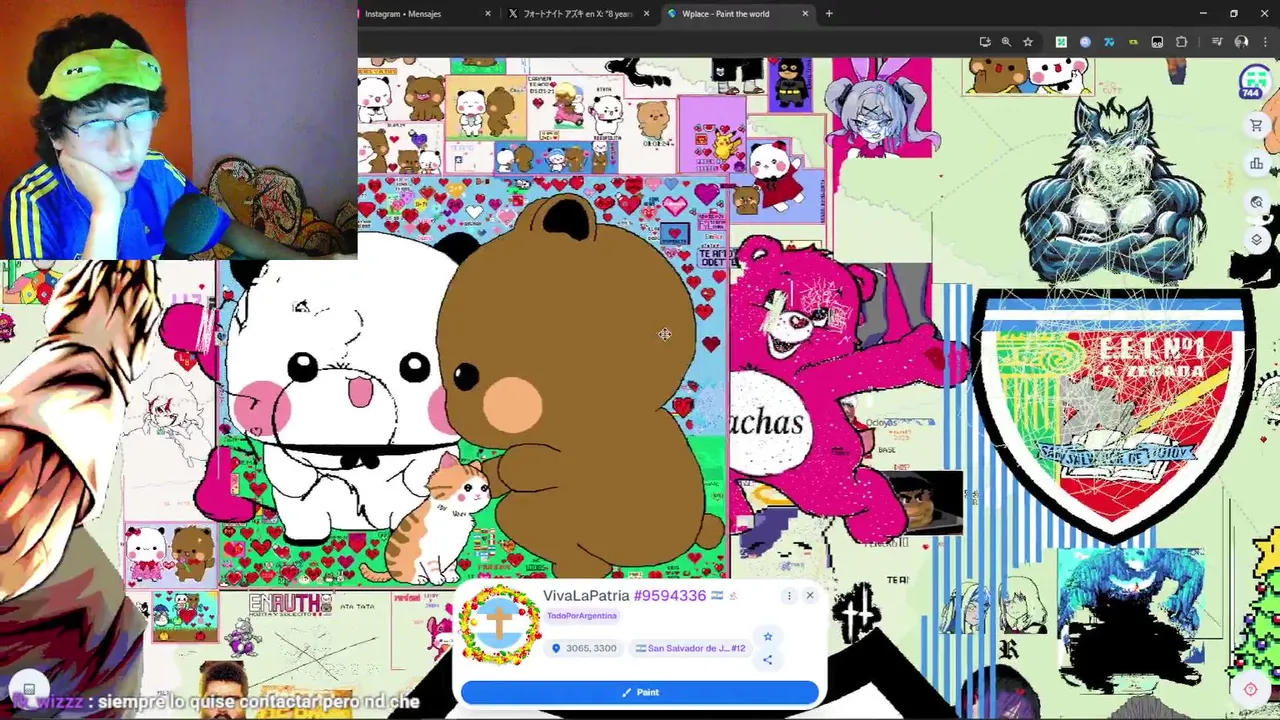Click the green extension icon in toolbar
The image size is (1280, 720).
click(1061, 42)
